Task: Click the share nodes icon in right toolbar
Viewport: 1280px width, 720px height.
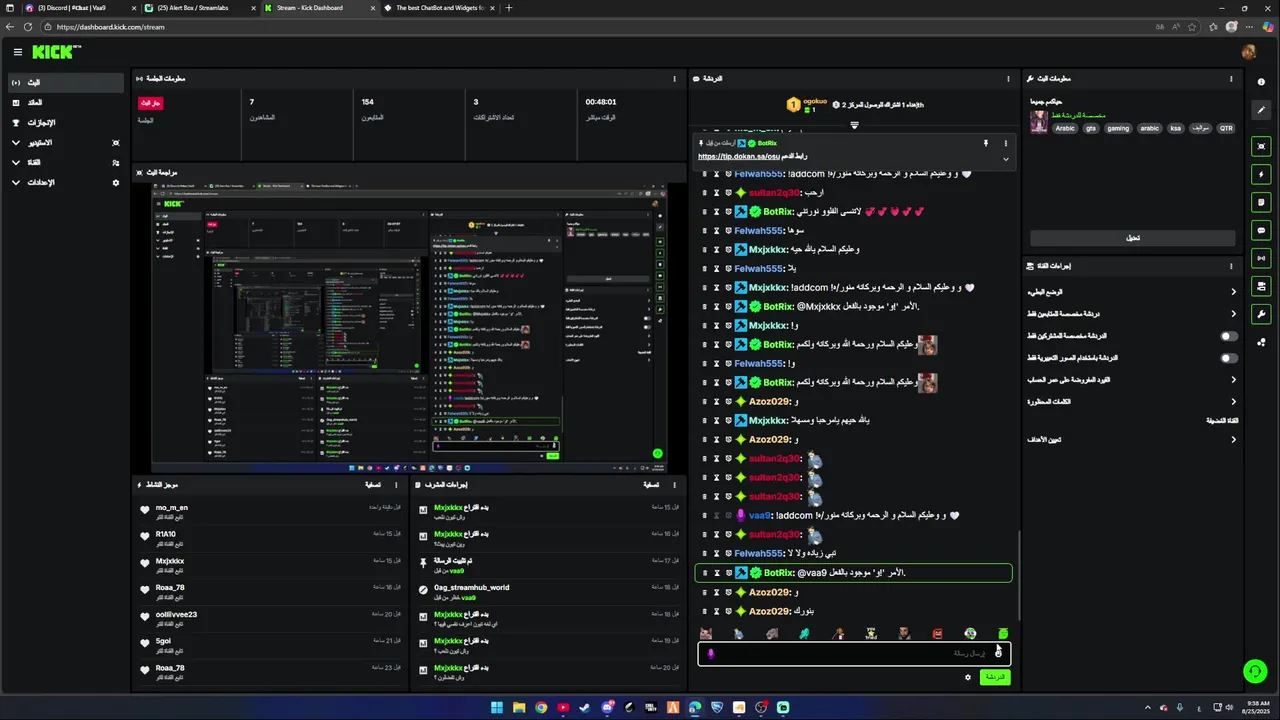Action: tap(1261, 342)
